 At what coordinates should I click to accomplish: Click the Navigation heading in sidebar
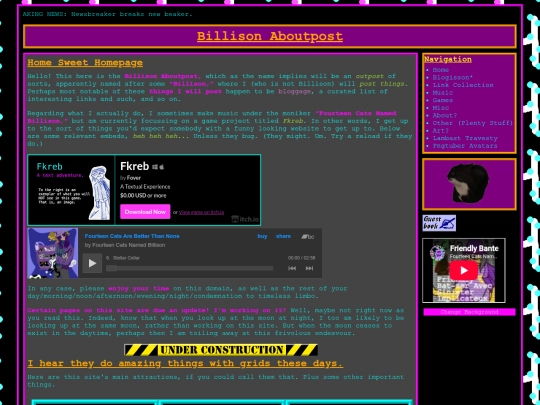[x=448, y=59]
